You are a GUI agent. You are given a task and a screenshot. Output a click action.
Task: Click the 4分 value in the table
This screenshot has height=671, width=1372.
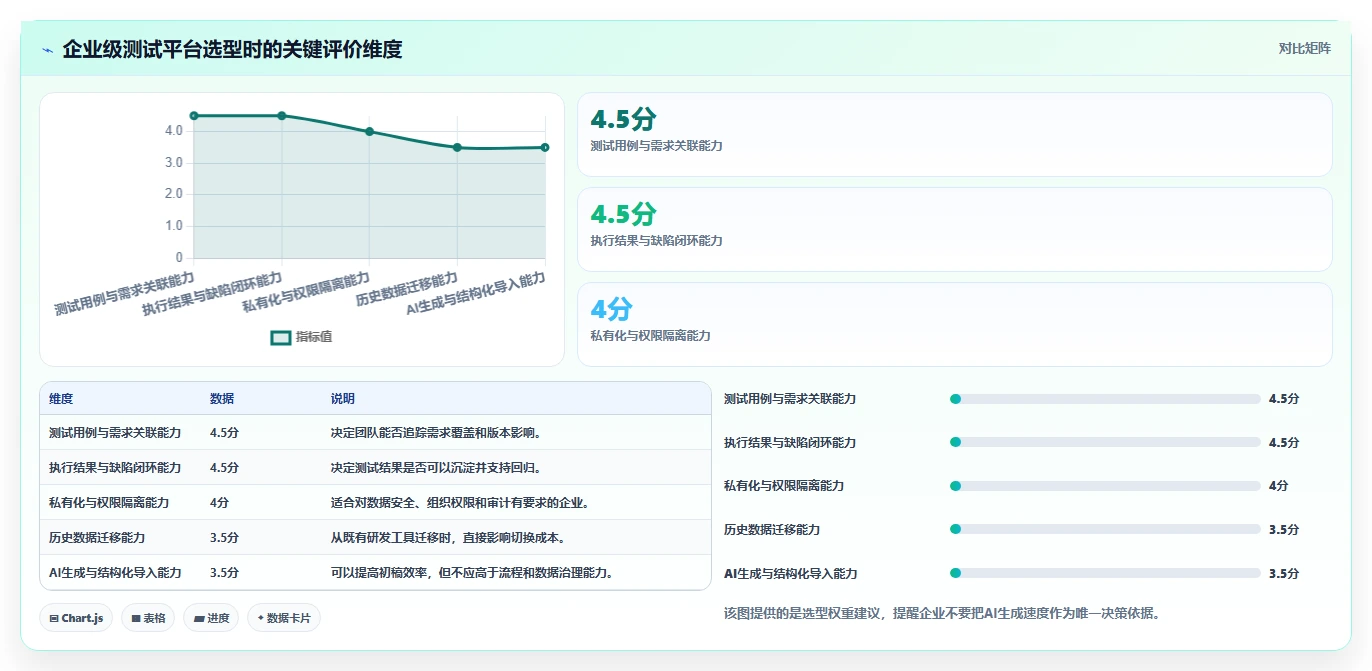click(219, 503)
